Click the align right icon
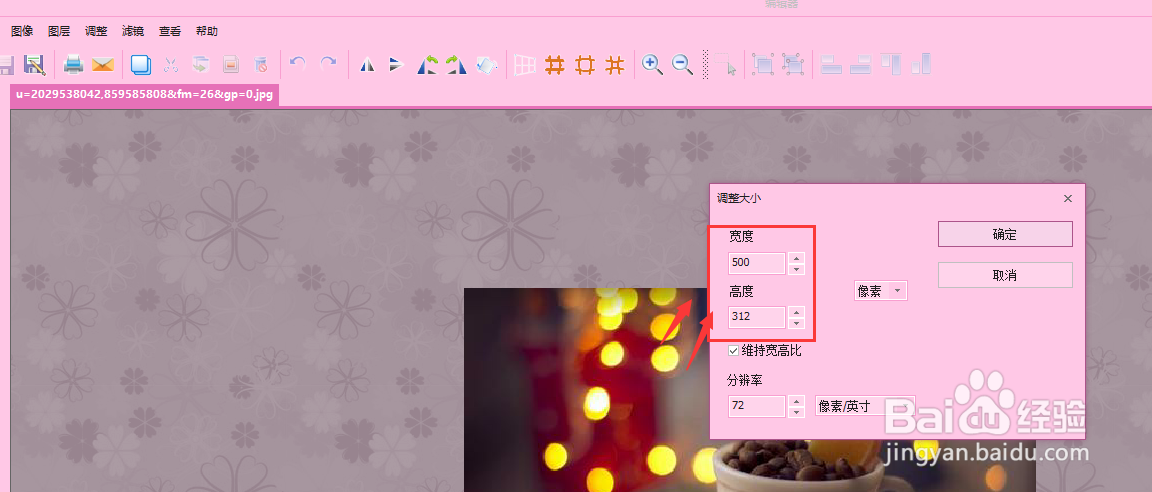This screenshot has height=492, width=1152. (860, 65)
